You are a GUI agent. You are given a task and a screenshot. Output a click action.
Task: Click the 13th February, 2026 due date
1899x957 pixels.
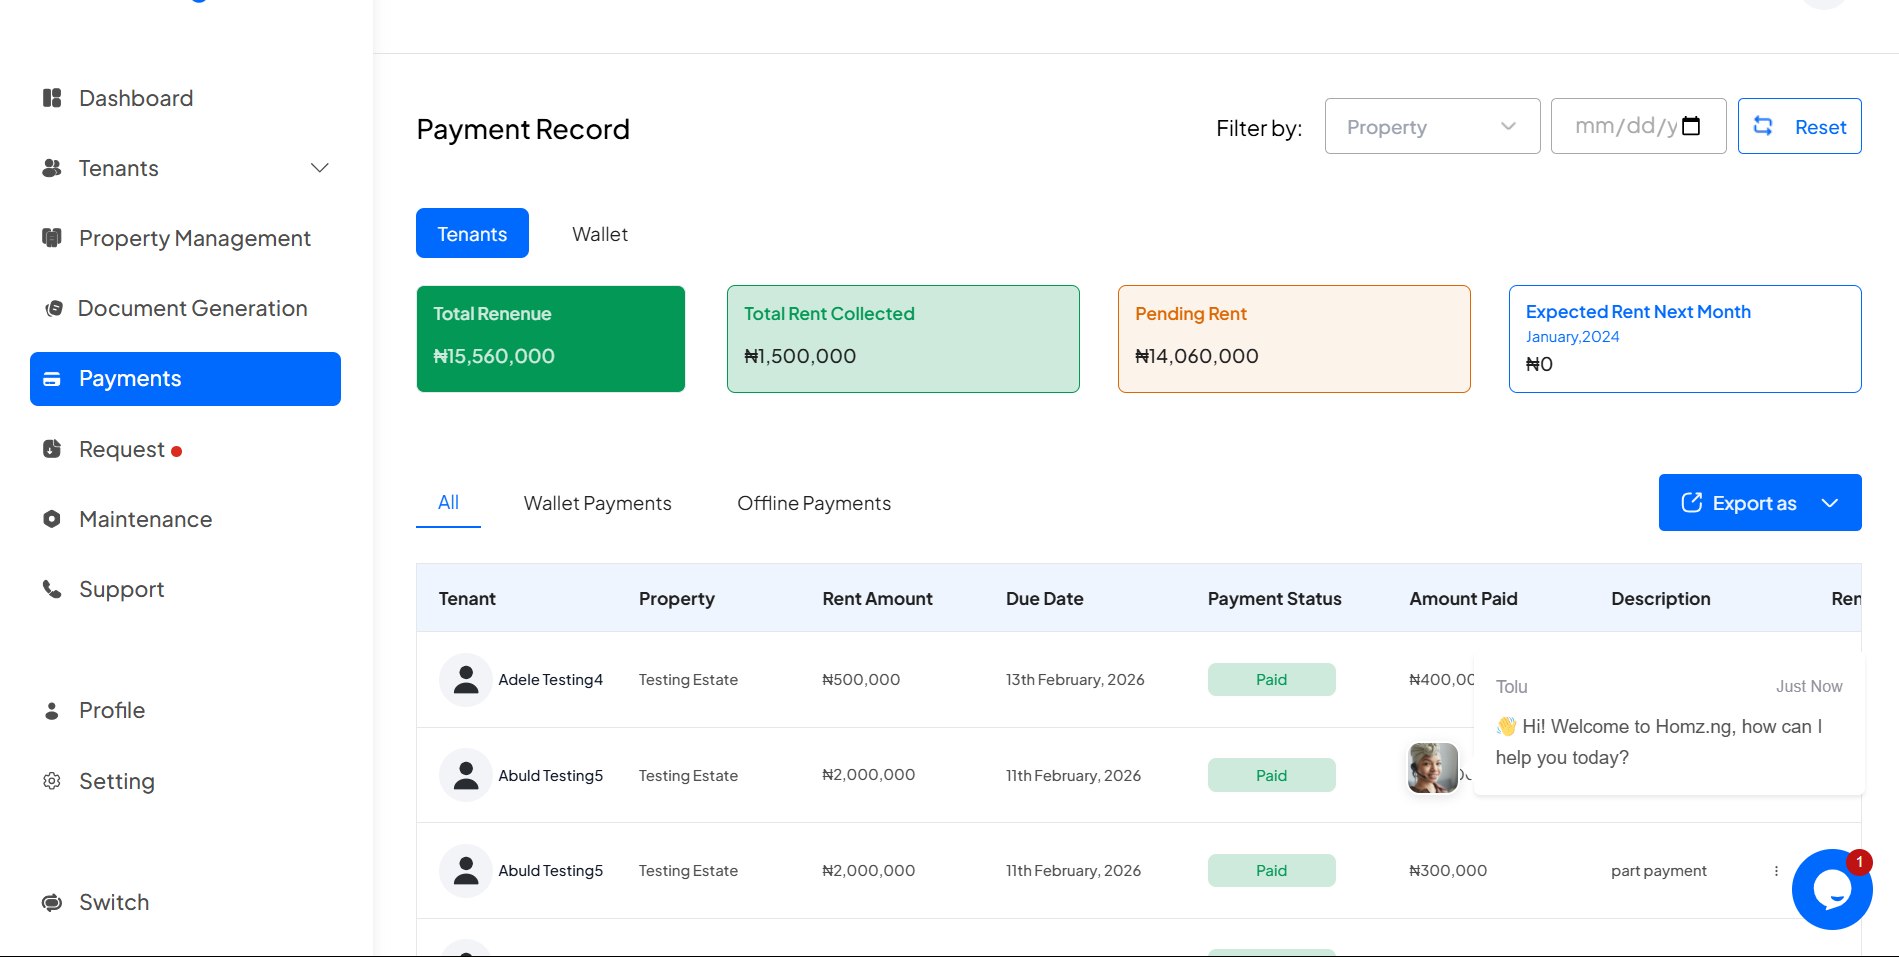(x=1075, y=680)
